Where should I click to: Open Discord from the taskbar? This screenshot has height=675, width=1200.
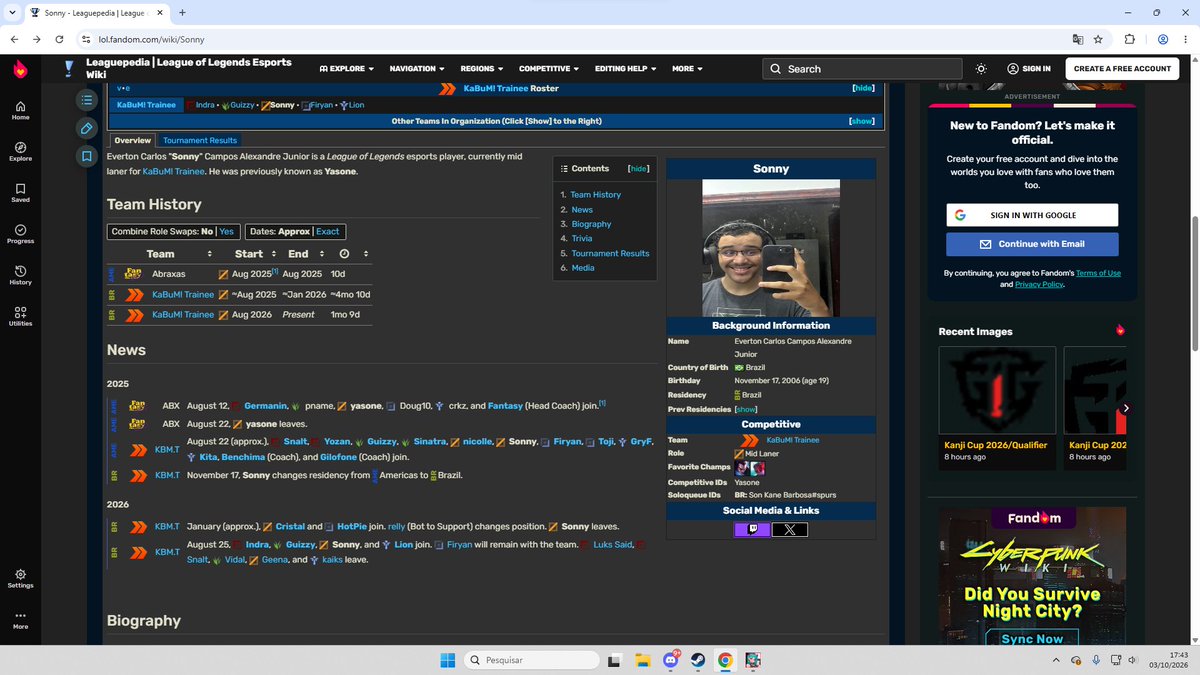670,660
